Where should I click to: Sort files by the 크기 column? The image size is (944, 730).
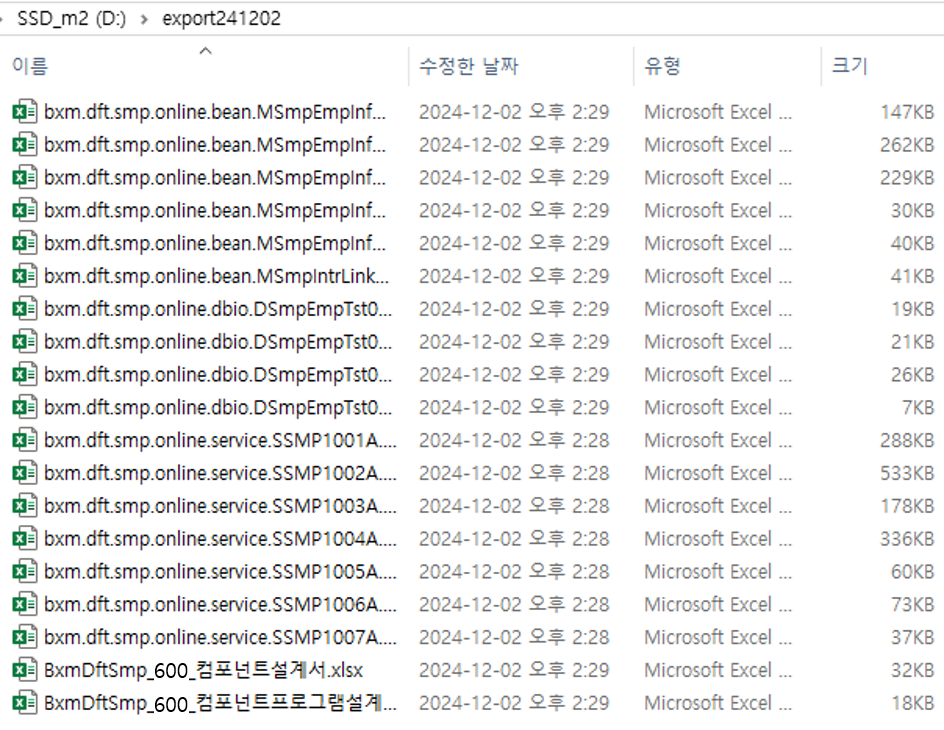coord(850,66)
